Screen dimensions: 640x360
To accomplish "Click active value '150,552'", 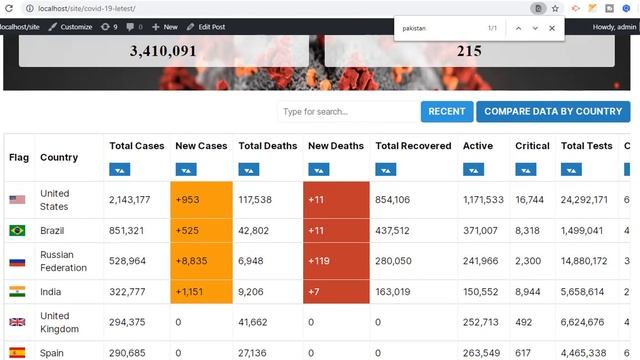I will tap(480, 292).
